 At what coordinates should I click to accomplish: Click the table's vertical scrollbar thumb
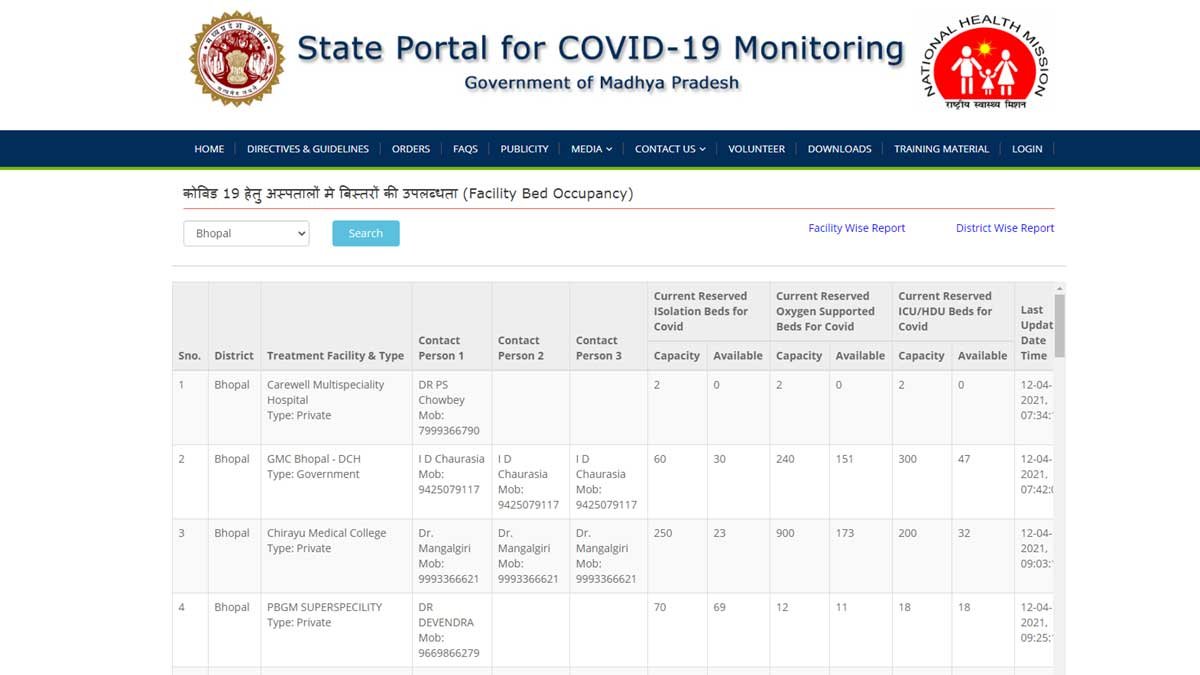(x=1059, y=325)
